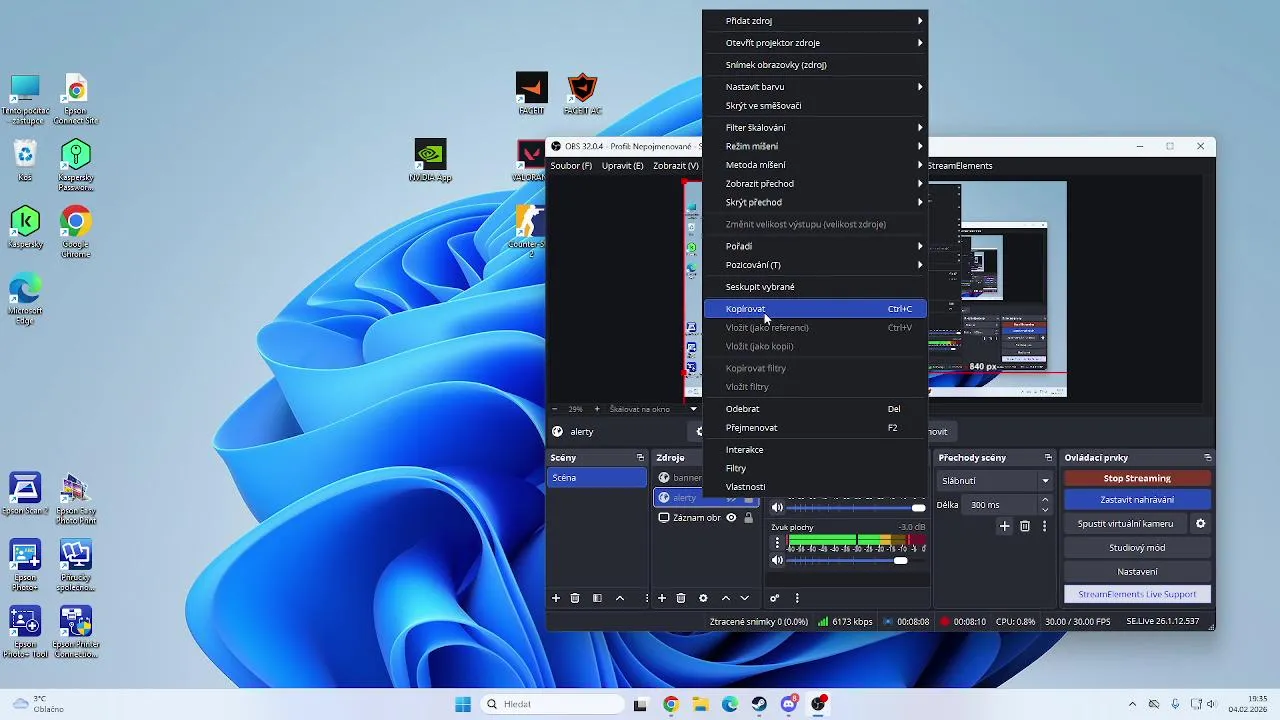
Task: Click the taskbar Hledat search box
Action: click(554, 704)
